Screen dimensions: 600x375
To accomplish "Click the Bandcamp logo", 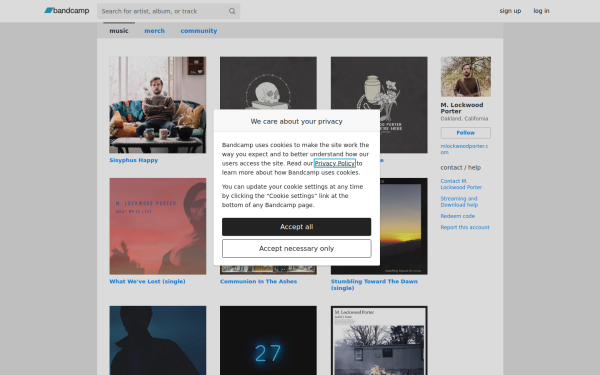I will tap(67, 11).
